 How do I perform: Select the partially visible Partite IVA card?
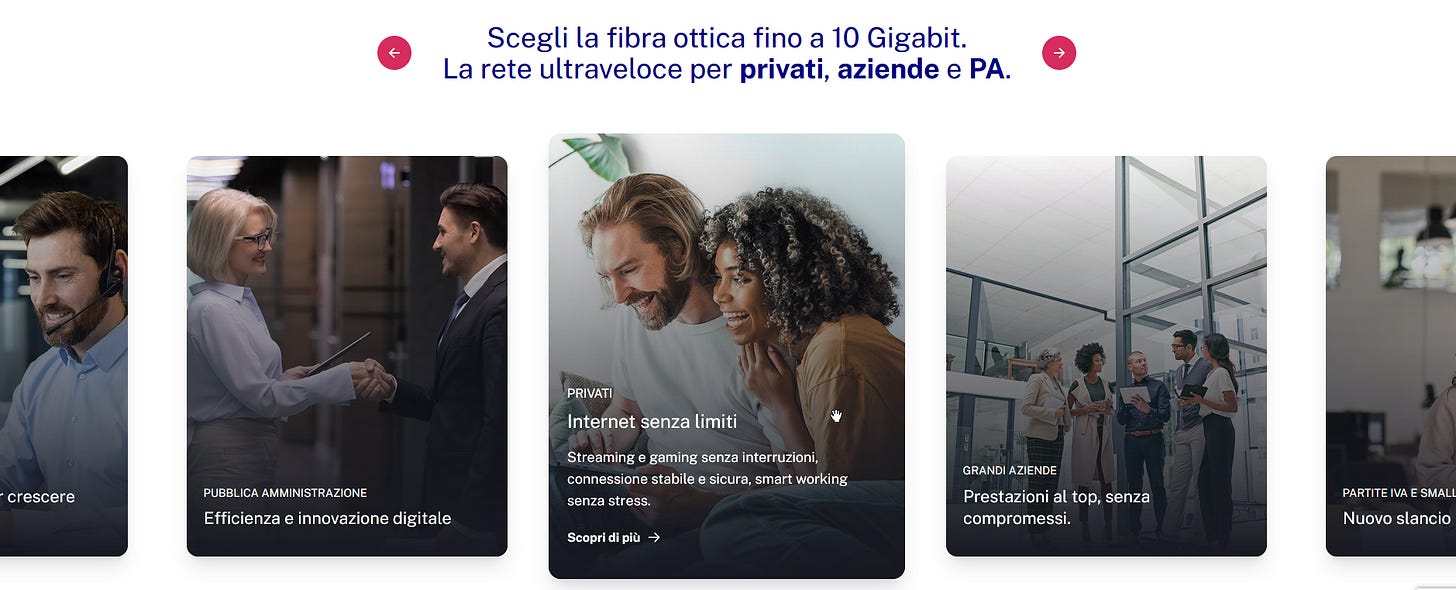click(1391, 356)
